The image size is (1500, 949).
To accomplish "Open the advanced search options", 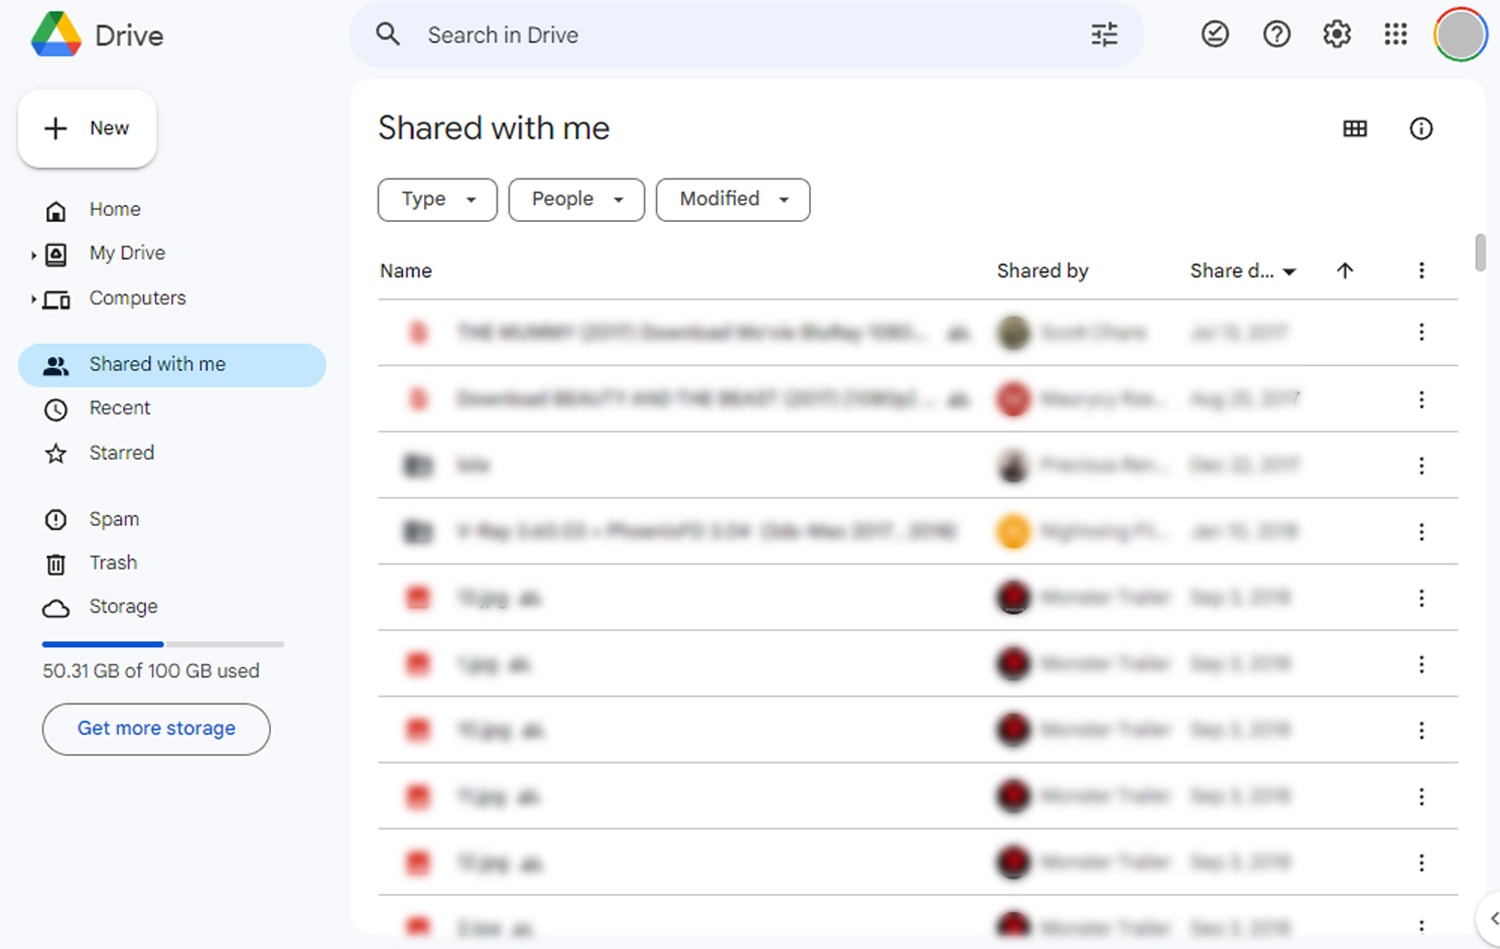I will click(1104, 34).
